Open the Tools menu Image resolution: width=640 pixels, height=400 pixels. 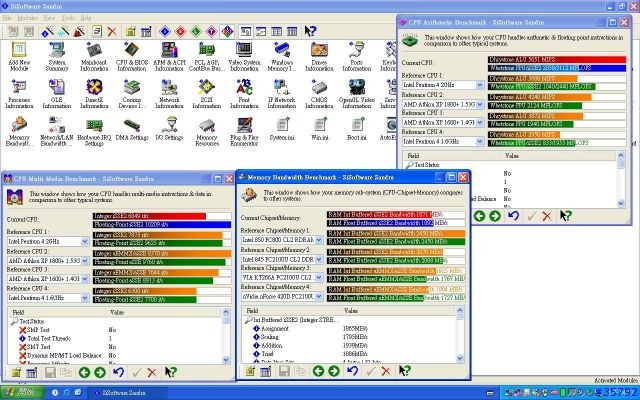[x=68, y=18]
